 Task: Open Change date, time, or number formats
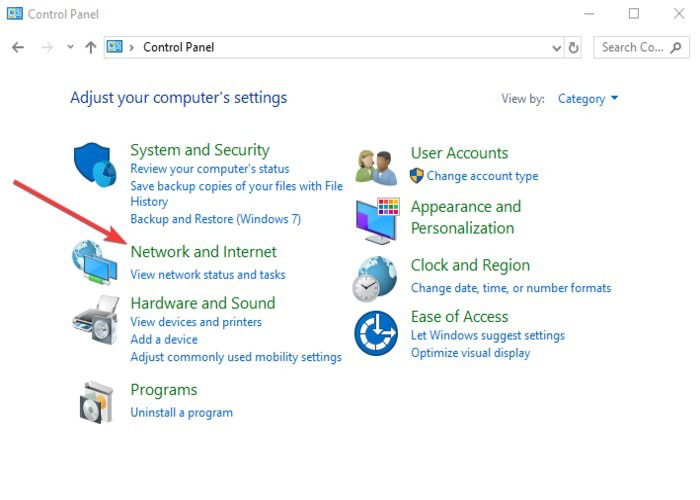[511, 288]
